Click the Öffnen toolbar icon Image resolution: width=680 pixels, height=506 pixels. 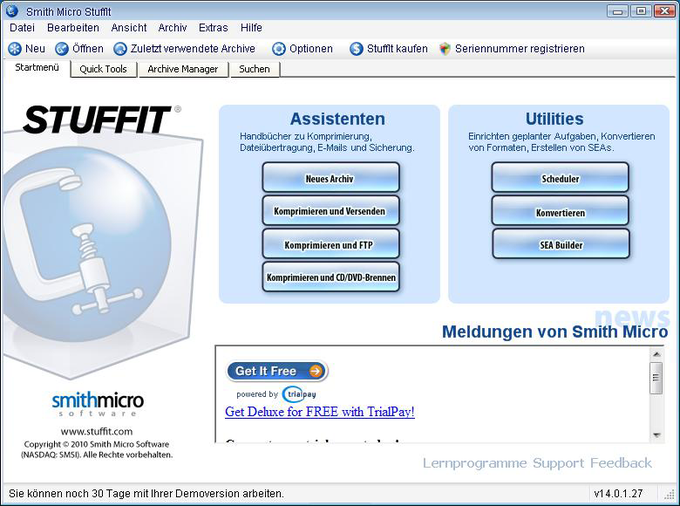(62, 49)
